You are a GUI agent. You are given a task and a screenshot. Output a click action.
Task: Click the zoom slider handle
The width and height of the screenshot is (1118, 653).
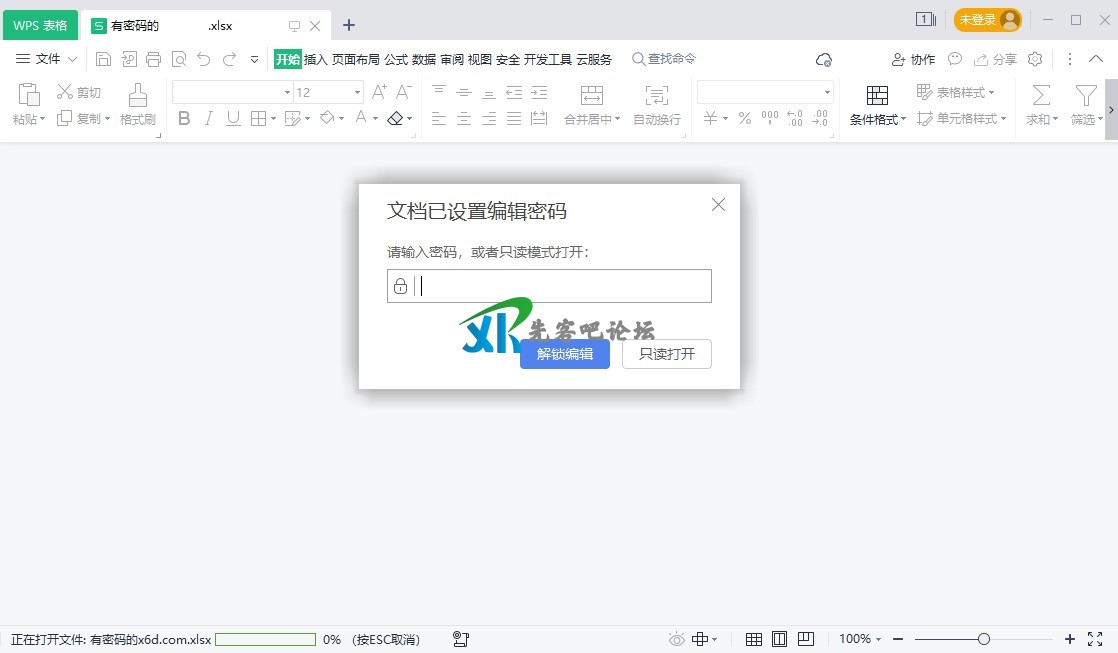point(984,639)
